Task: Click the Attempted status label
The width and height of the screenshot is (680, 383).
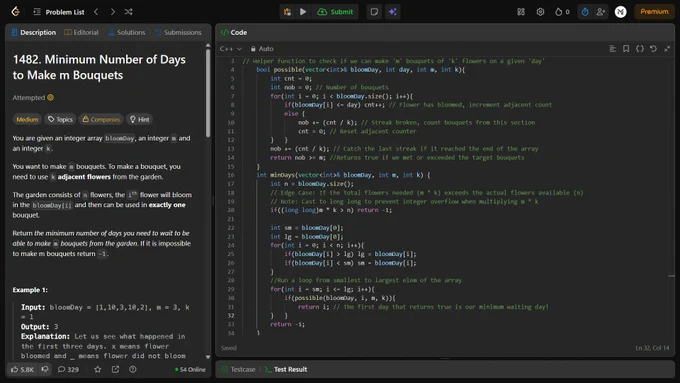Action: tap(33, 98)
